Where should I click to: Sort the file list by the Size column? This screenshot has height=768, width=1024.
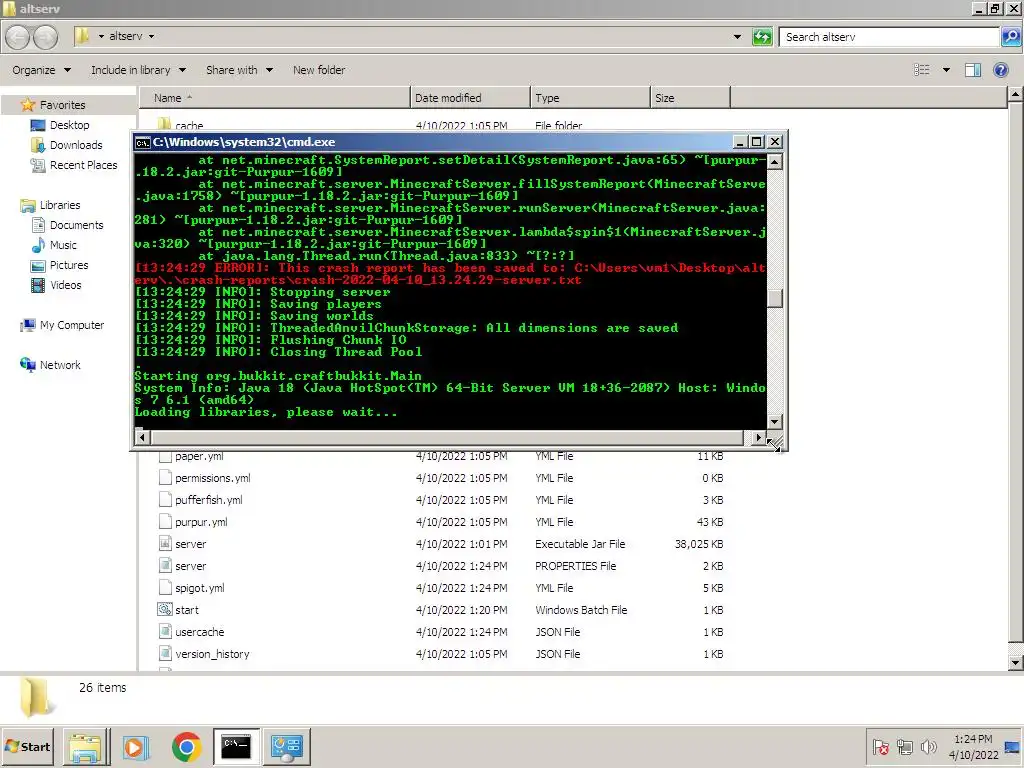(x=690, y=98)
